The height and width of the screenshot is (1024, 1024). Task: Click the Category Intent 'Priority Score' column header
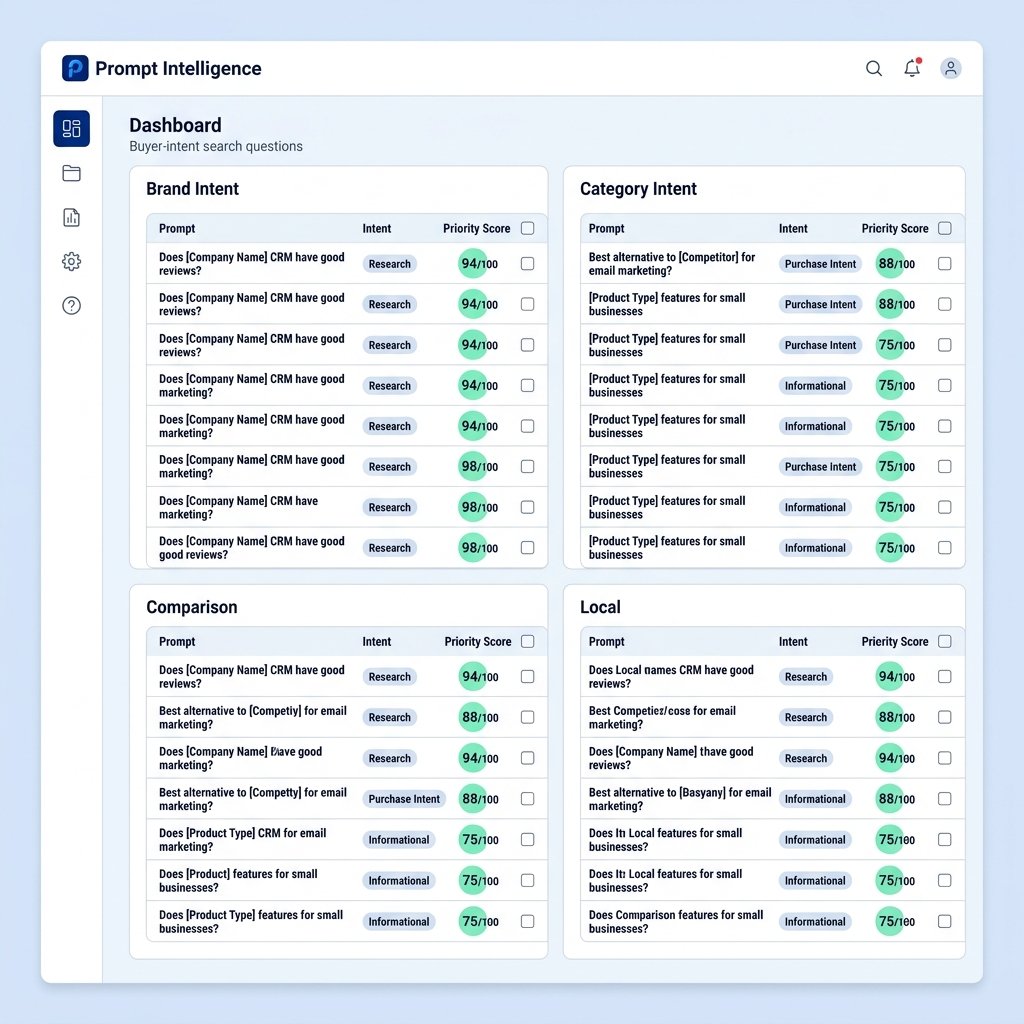click(x=895, y=229)
